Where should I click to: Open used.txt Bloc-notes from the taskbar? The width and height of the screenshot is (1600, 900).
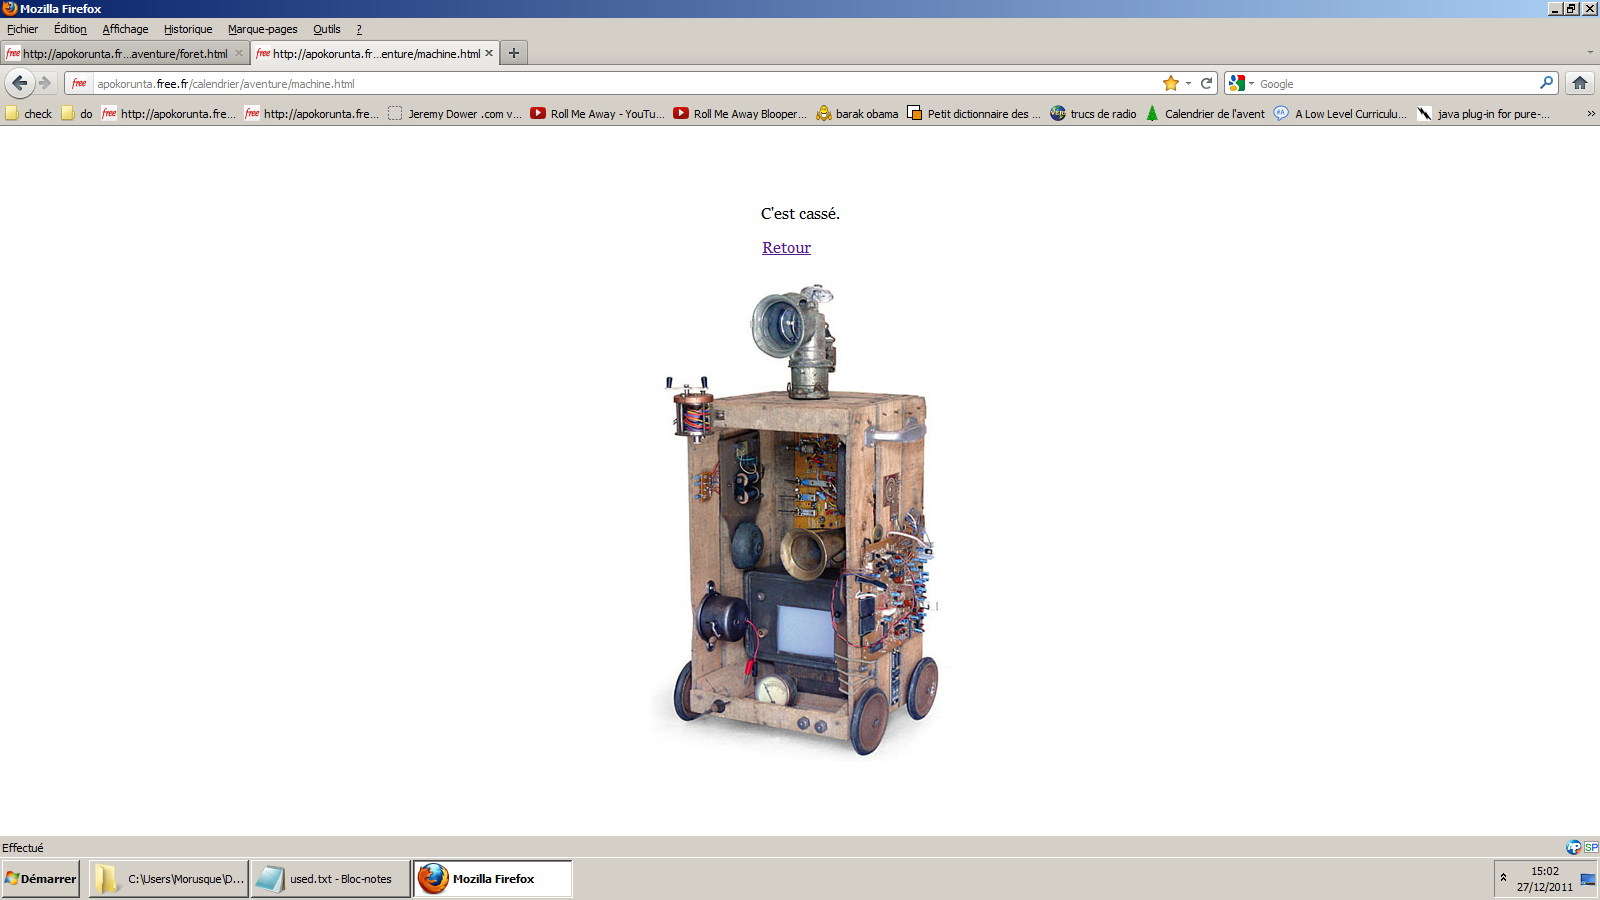(330, 879)
